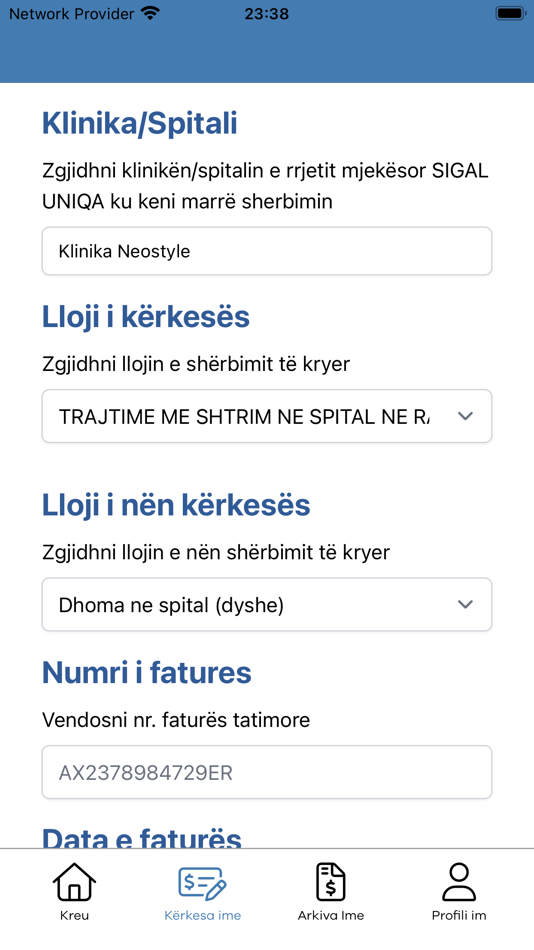Click the chevron beside Dhoma ne spital

click(x=465, y=604)
